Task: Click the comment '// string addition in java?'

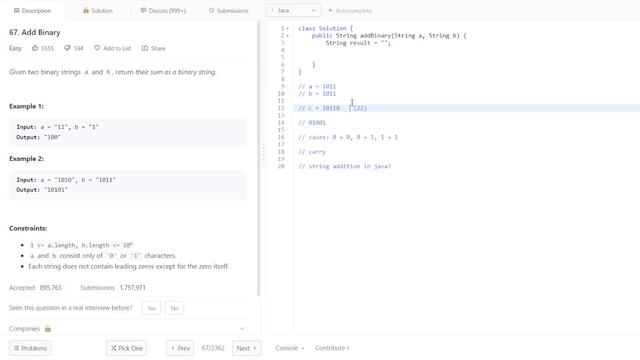Action: [344, 166]
